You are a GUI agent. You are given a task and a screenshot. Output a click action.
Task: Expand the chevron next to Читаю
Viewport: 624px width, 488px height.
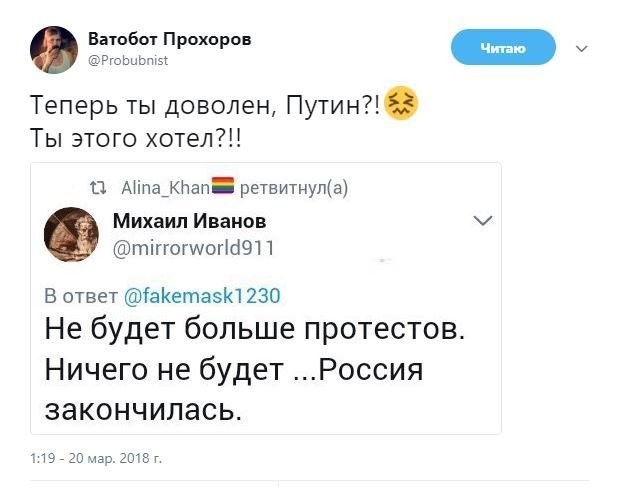tap(582, 47)
